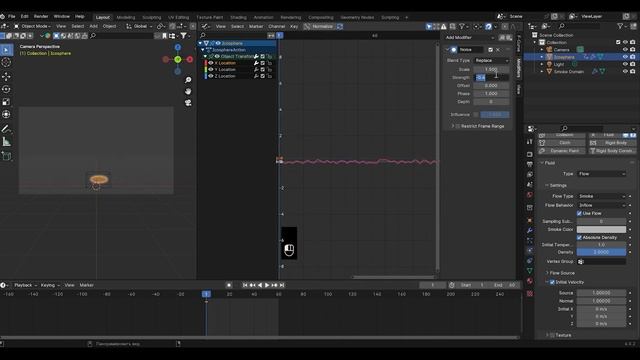Screen dimensions: 640x360
Task: Select the Add Cube tool
Action: 6,156
